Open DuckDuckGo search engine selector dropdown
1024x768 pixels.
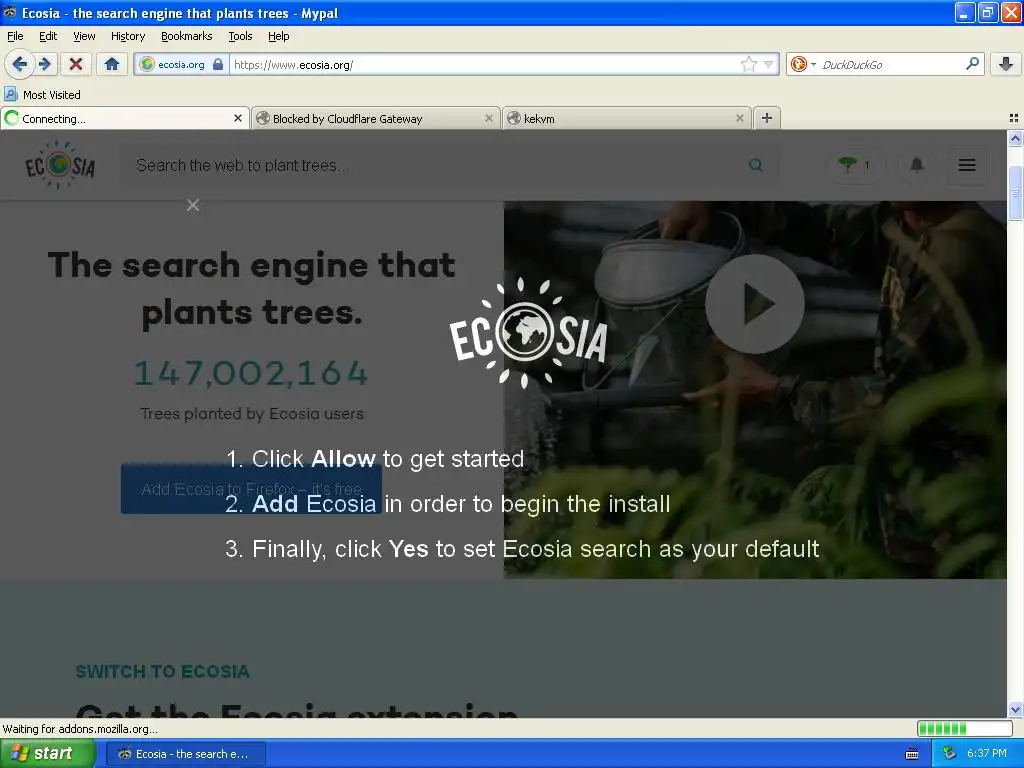(803, 65)
